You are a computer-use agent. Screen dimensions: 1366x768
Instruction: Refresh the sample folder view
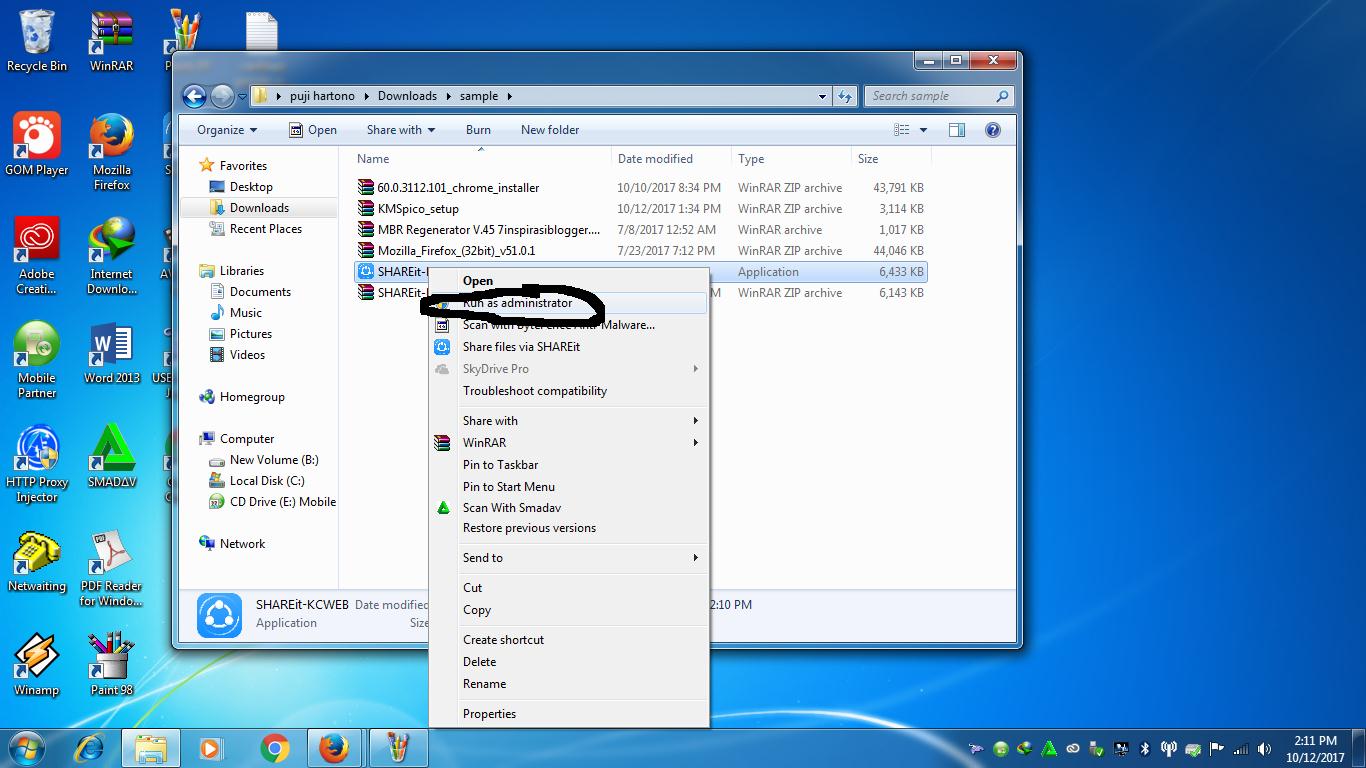coord(846,96)
